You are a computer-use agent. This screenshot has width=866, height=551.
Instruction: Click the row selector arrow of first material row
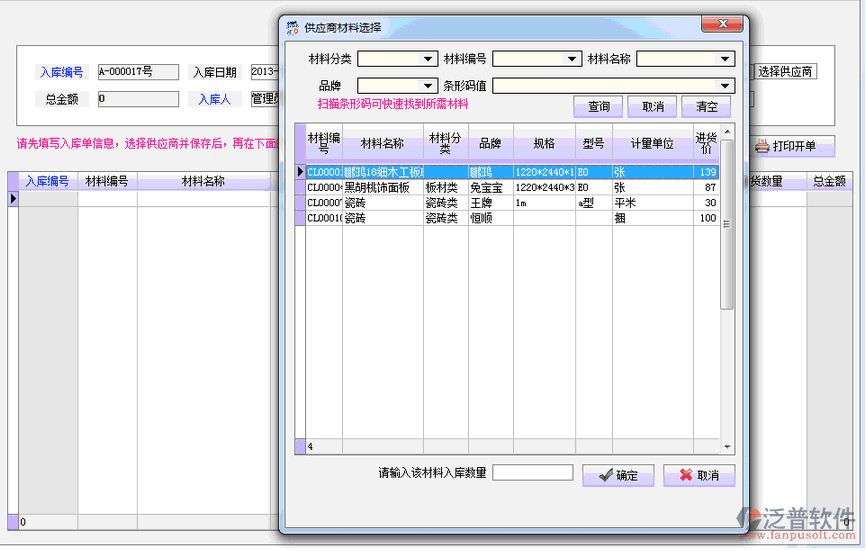[300, 172]
